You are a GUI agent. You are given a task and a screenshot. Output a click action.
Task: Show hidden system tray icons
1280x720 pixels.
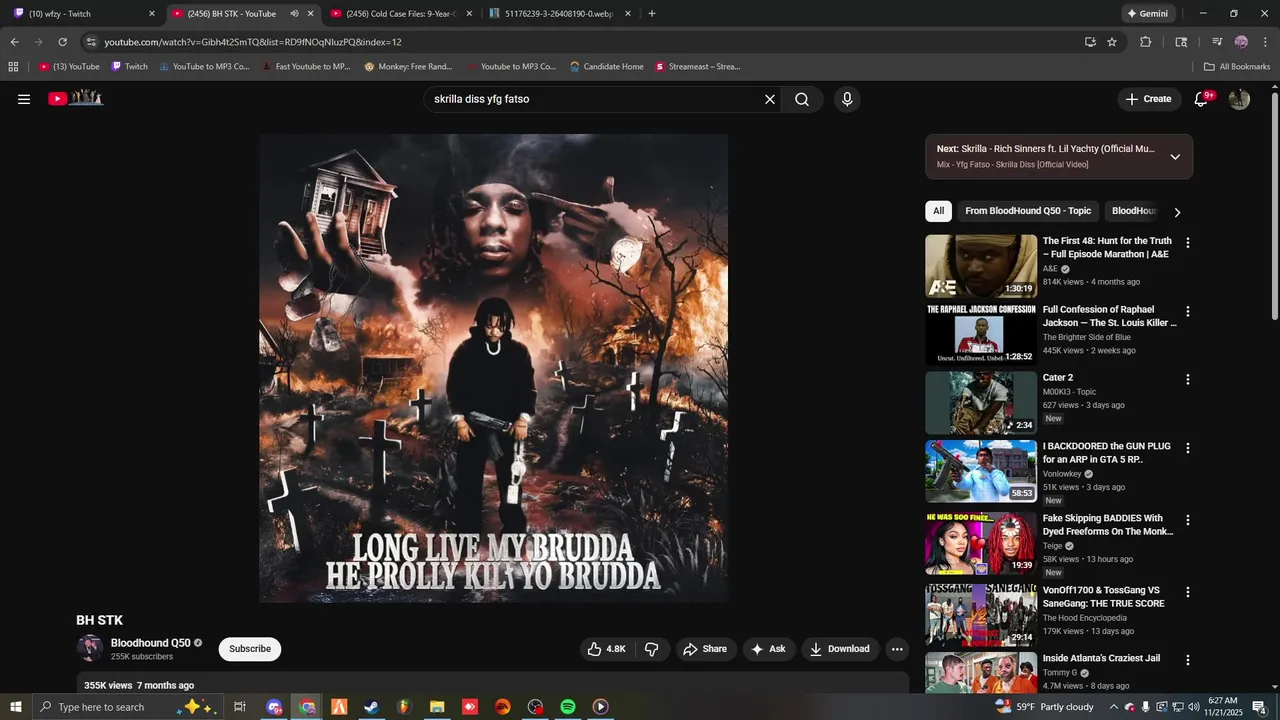1114,707
